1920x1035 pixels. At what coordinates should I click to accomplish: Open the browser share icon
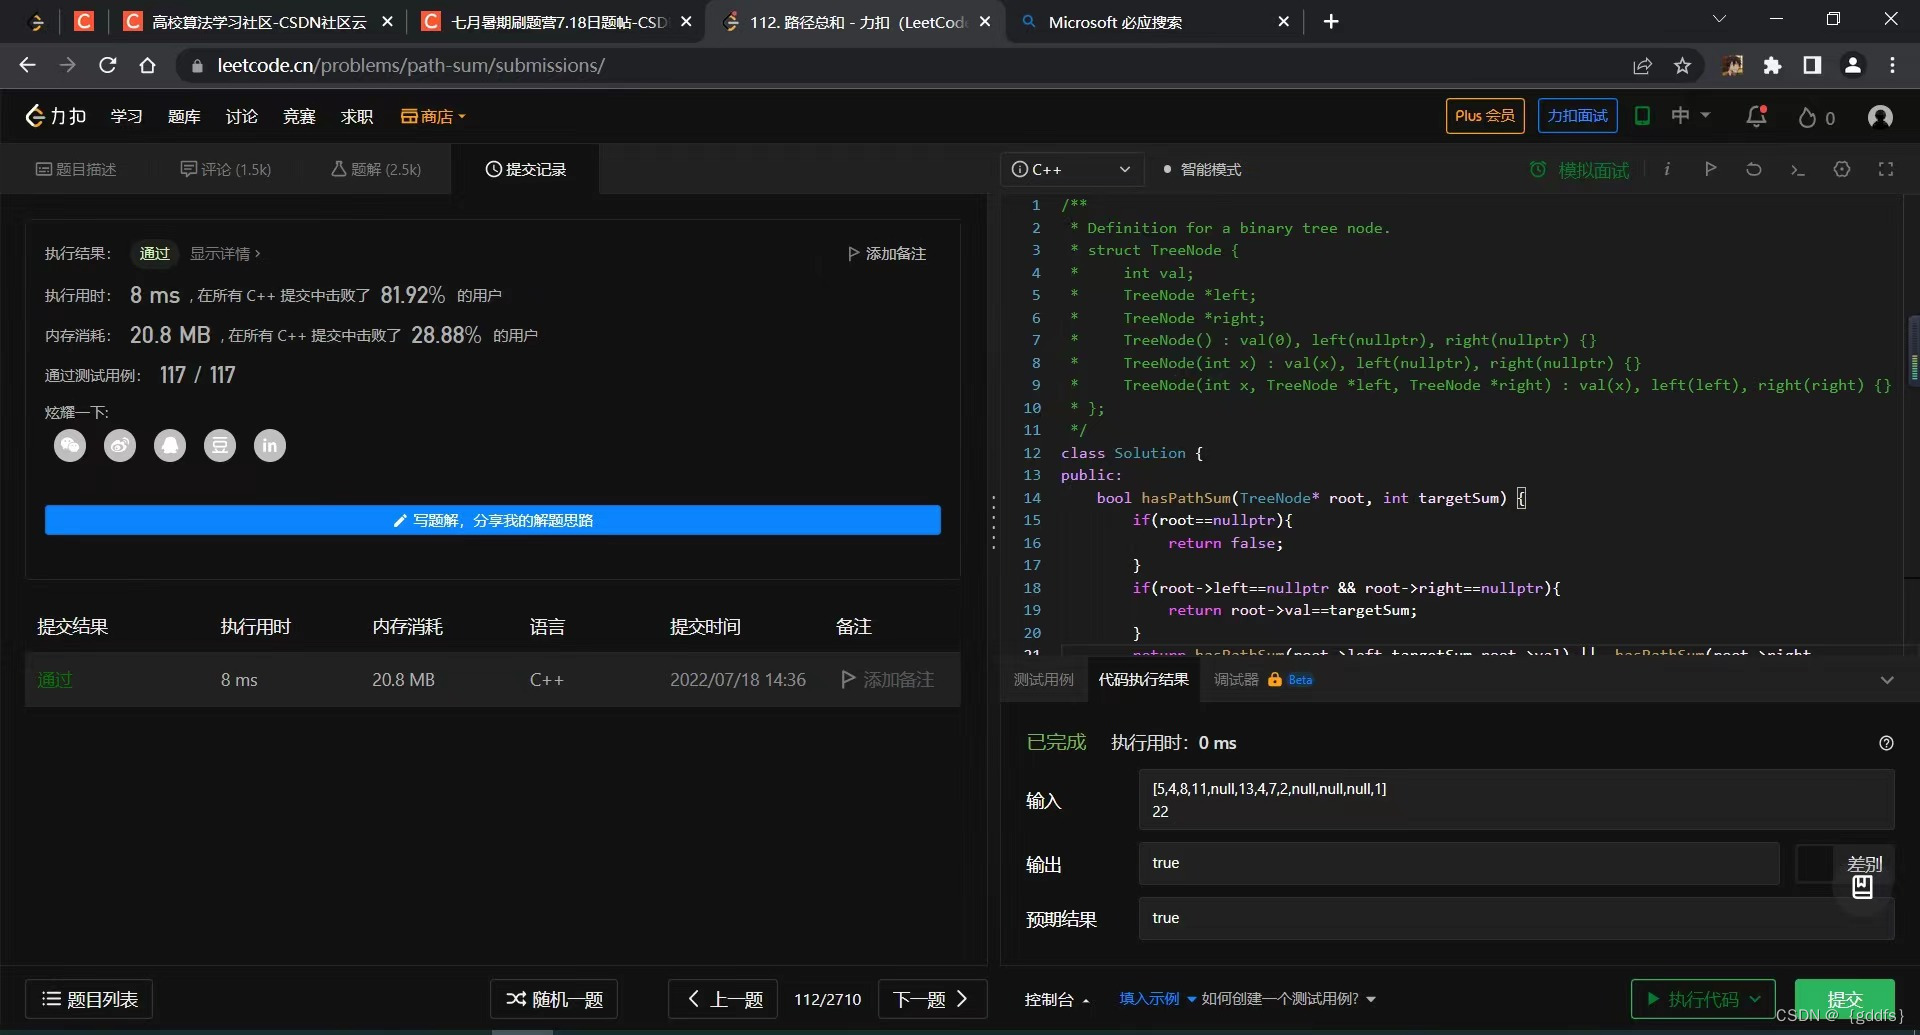(x=1642, y=66)
